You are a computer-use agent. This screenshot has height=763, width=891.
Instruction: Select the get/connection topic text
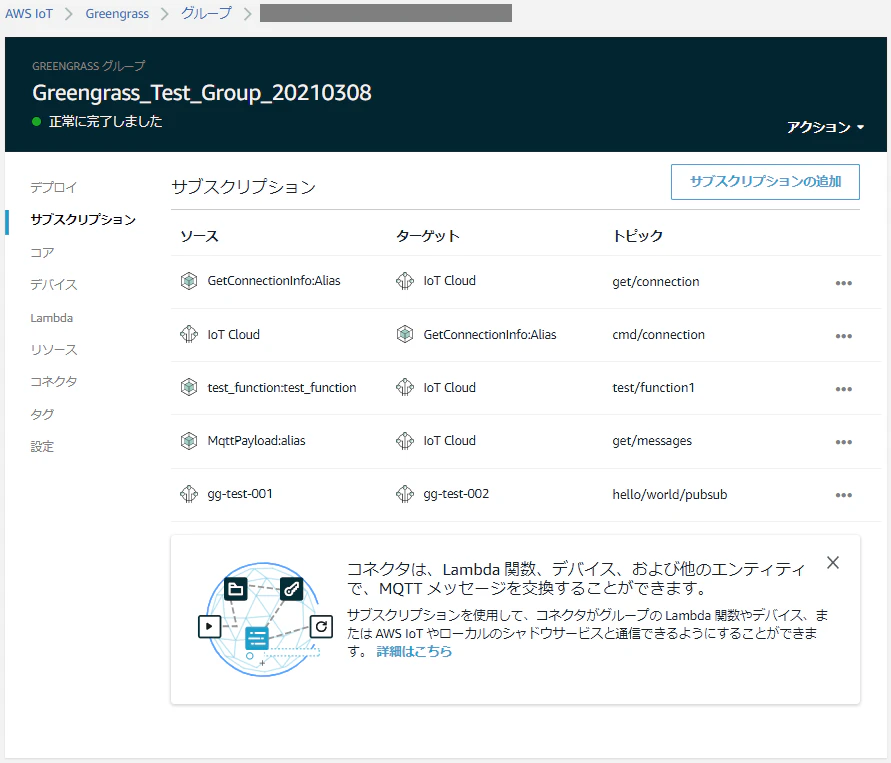click(656, 282)
